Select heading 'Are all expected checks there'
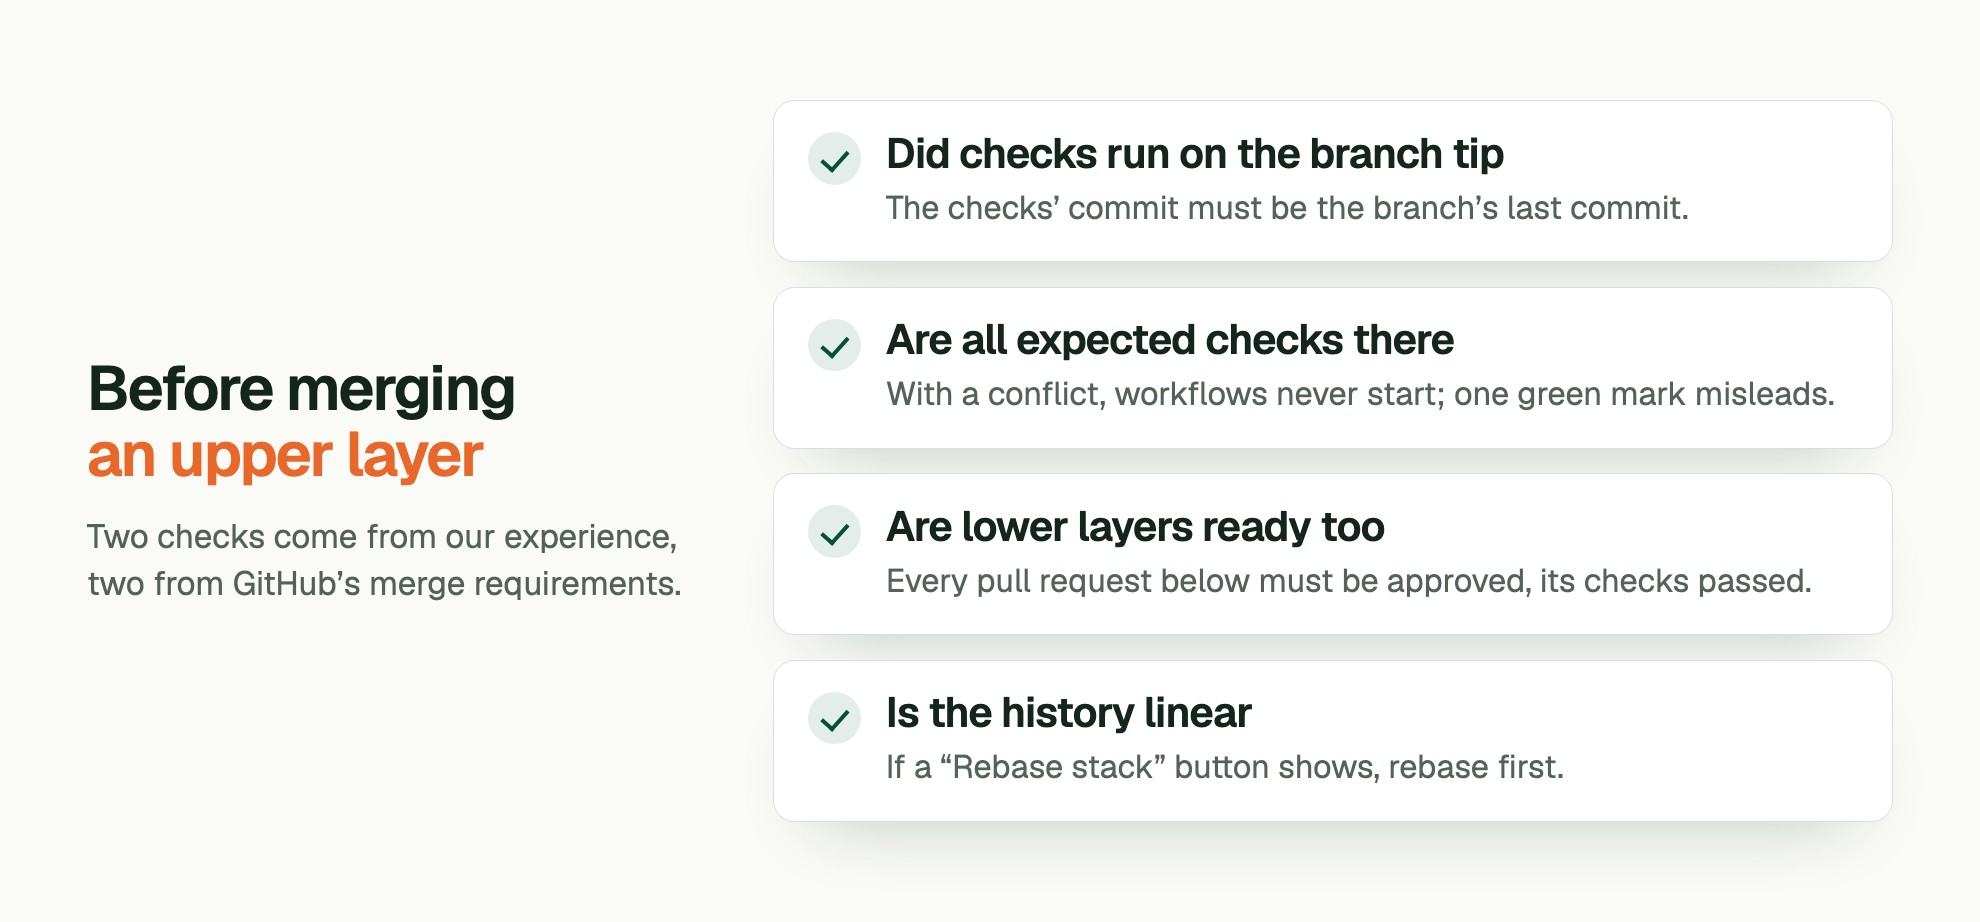Image resolution: width=1980 pixels, height=922 pixels. tap(1170, 340)
